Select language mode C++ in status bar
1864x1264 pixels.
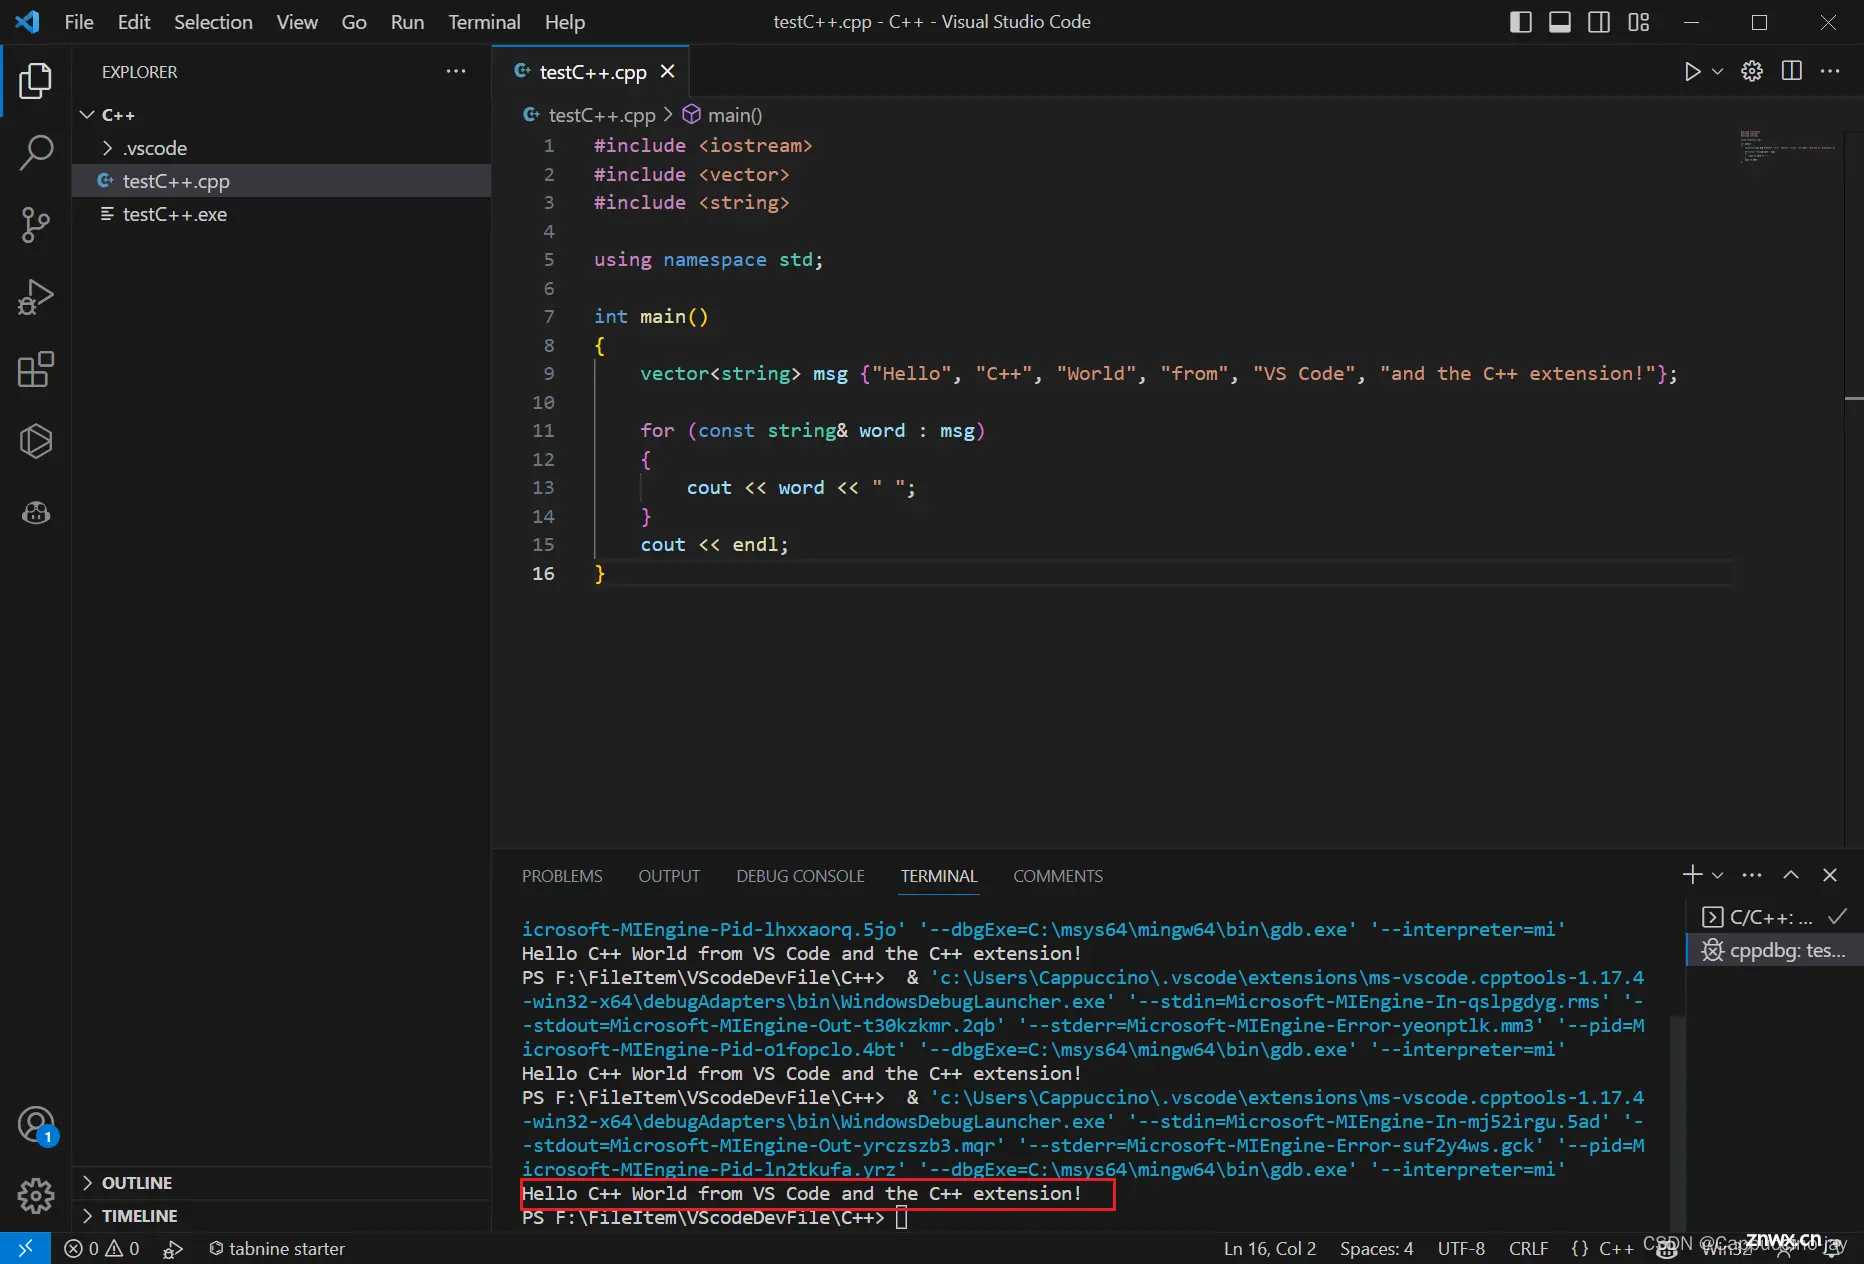pos(1616,1248)
